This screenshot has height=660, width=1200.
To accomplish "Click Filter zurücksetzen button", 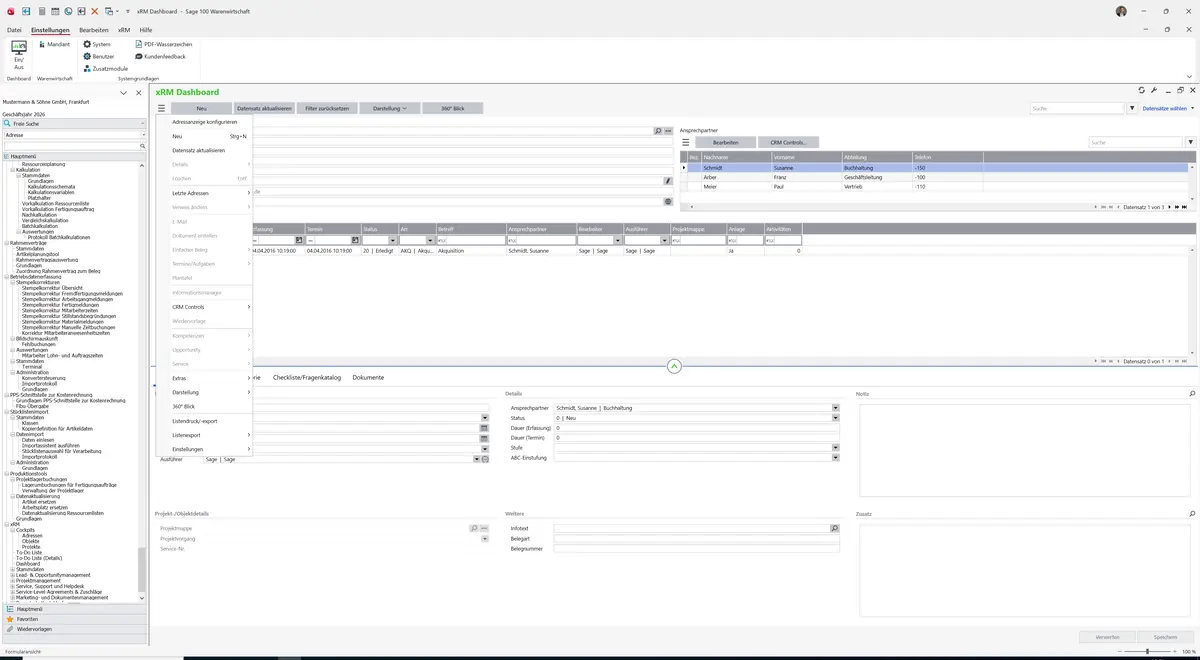I will pos(327,108).
